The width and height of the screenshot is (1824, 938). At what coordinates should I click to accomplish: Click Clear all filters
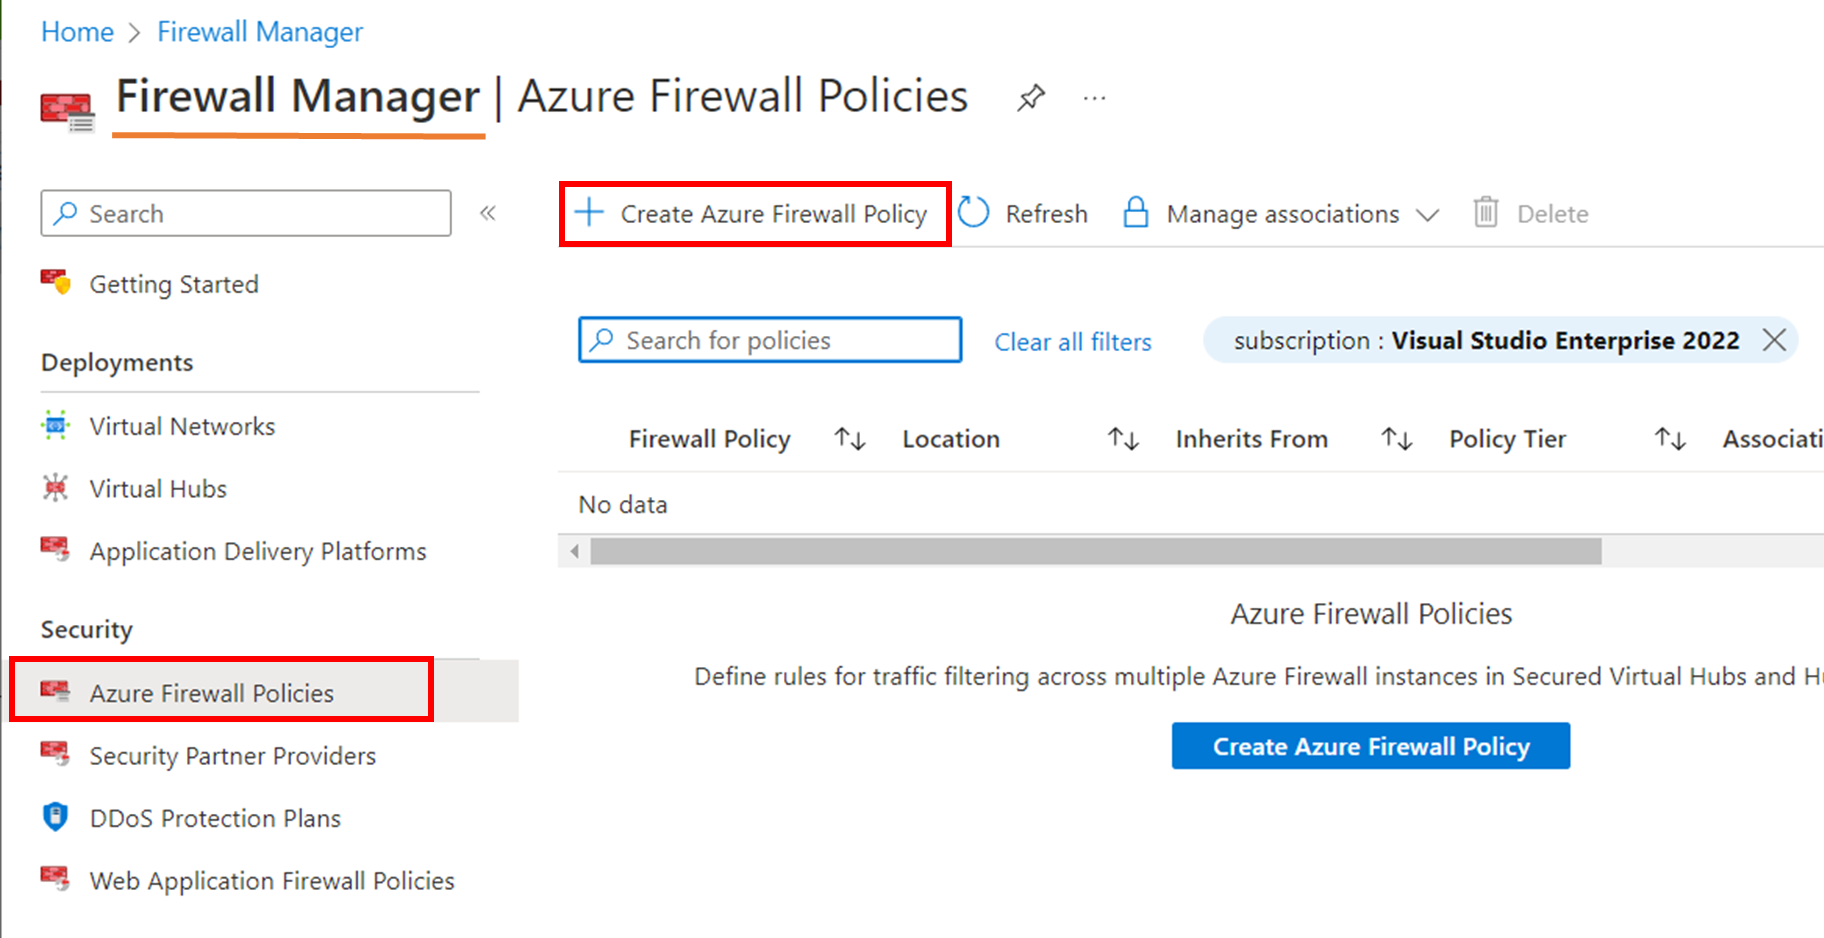(x=1071, y=341)
